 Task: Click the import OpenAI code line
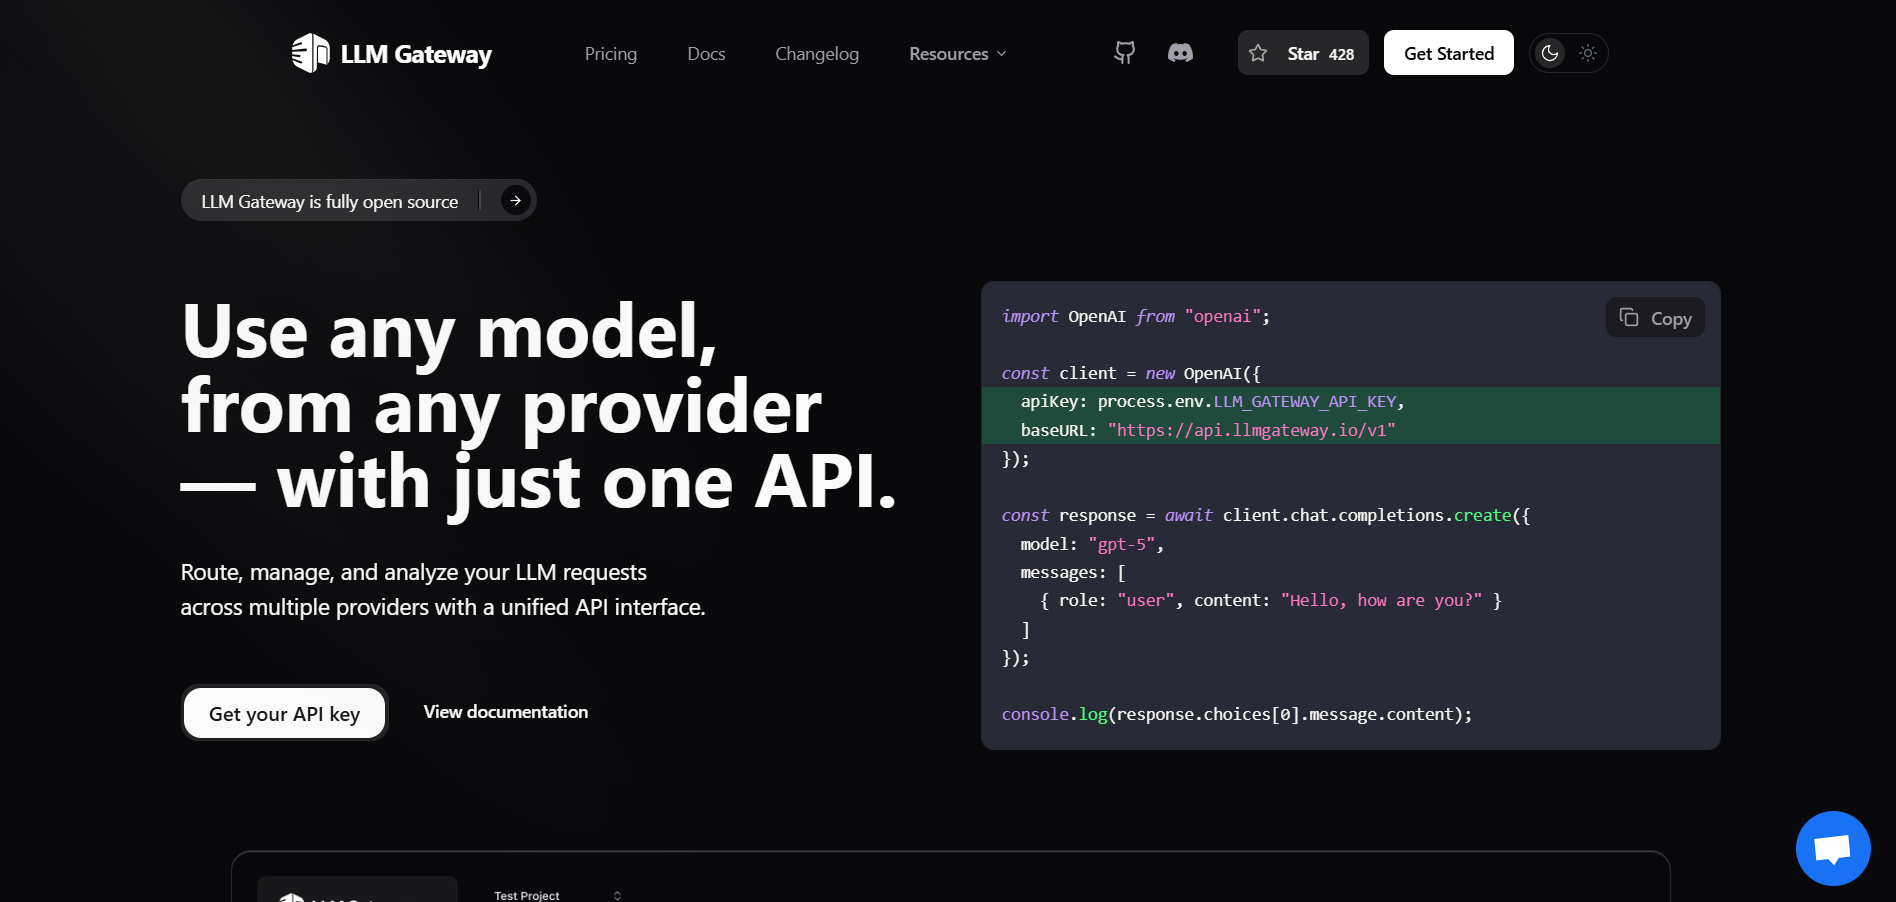pos(1136,316)
